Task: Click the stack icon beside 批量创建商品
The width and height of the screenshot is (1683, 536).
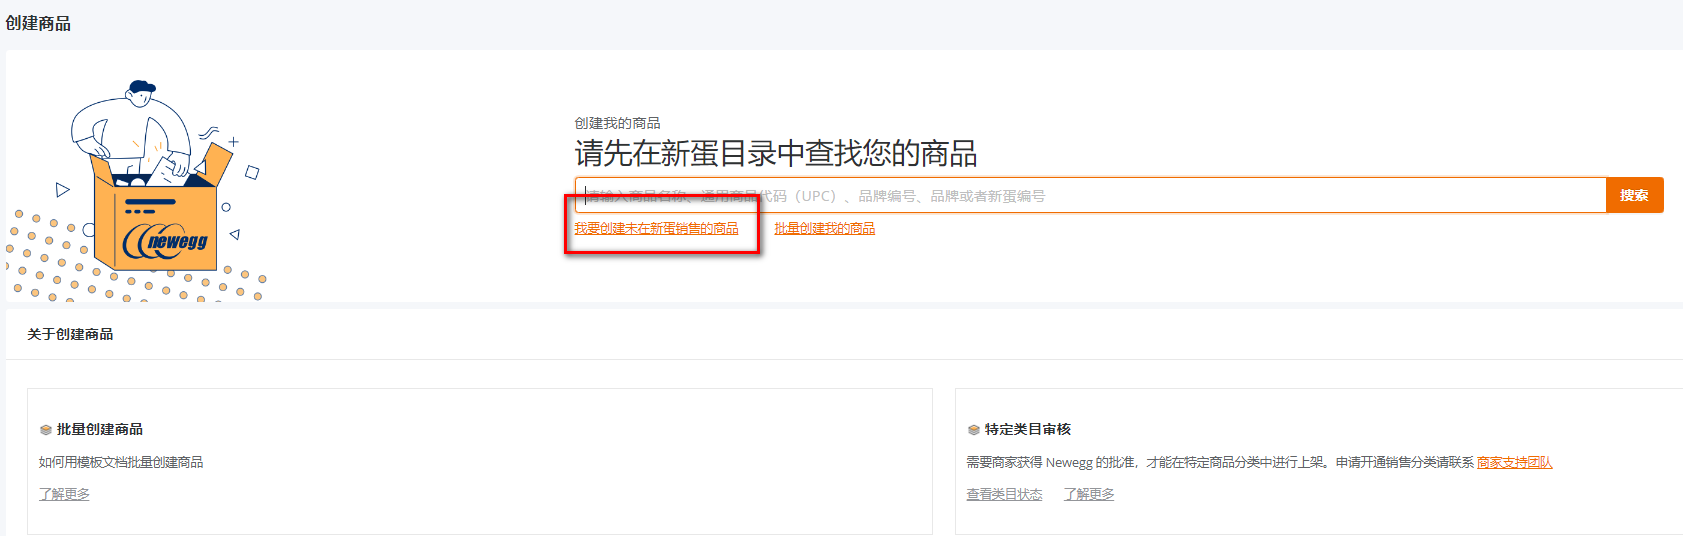Action: pyautogui.click(x=45, y=430)
